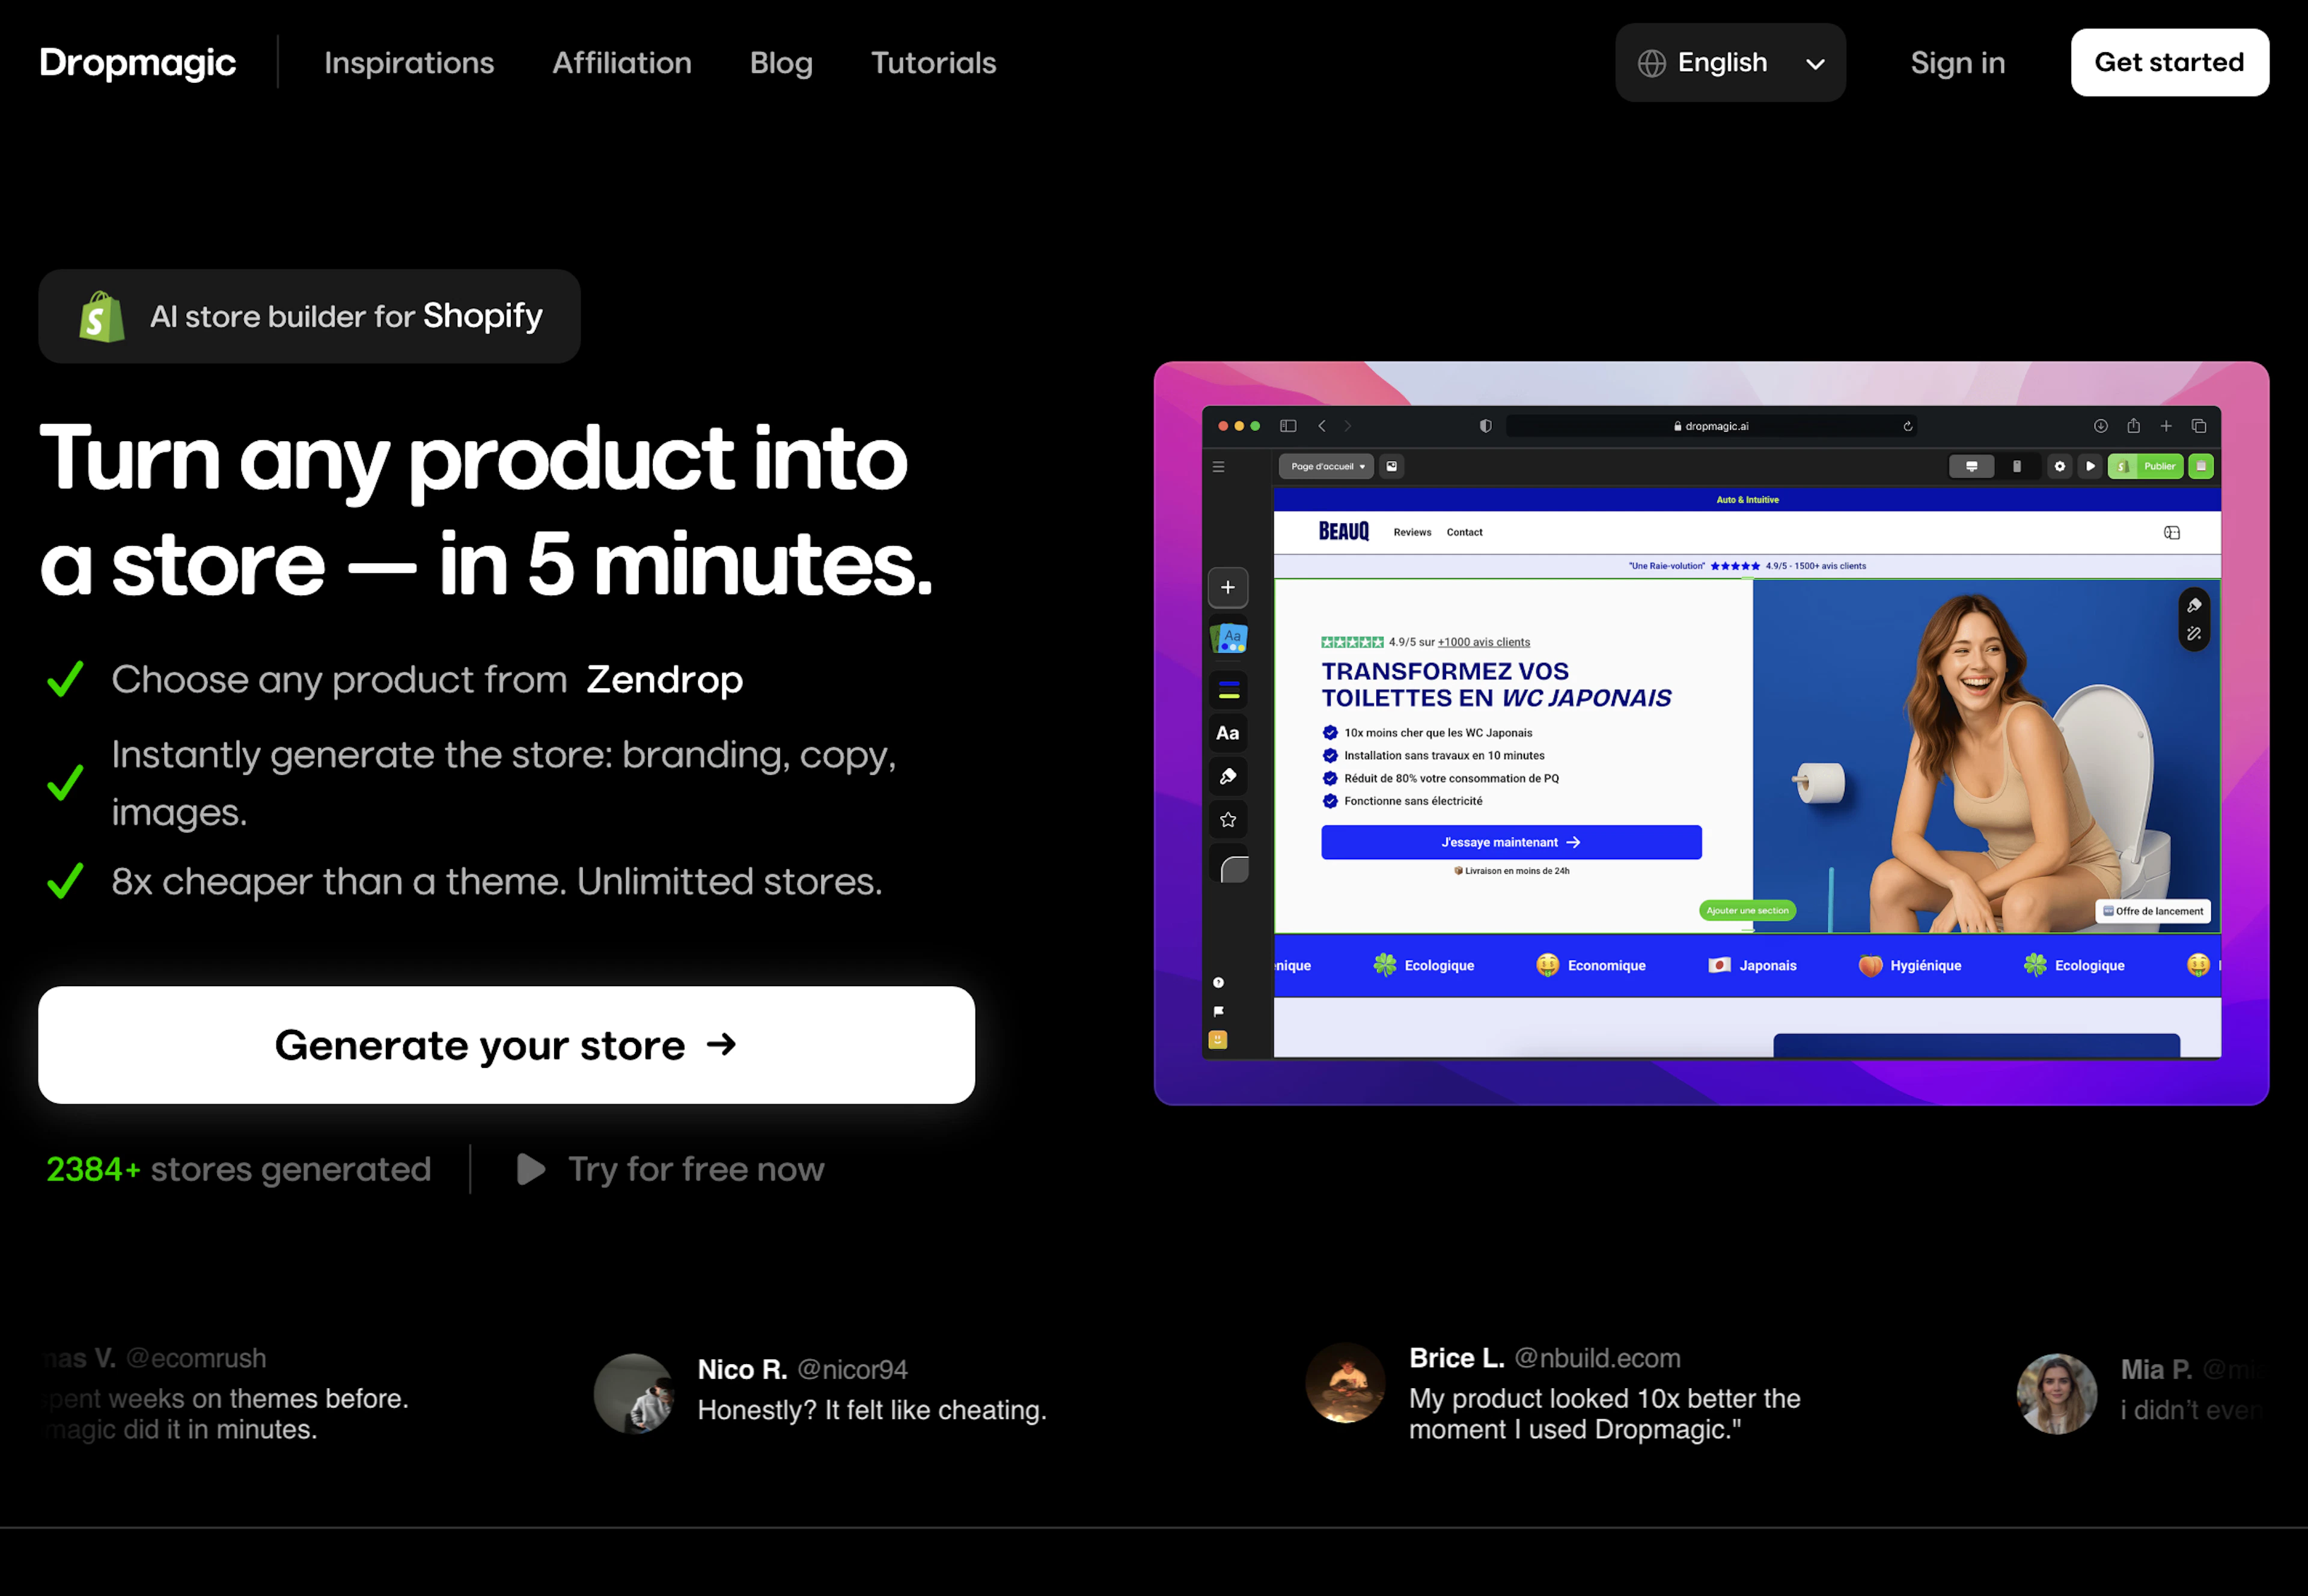
Task: Open the color-stripes palette tool in sidebar
Action: (x=1228, y=690)
